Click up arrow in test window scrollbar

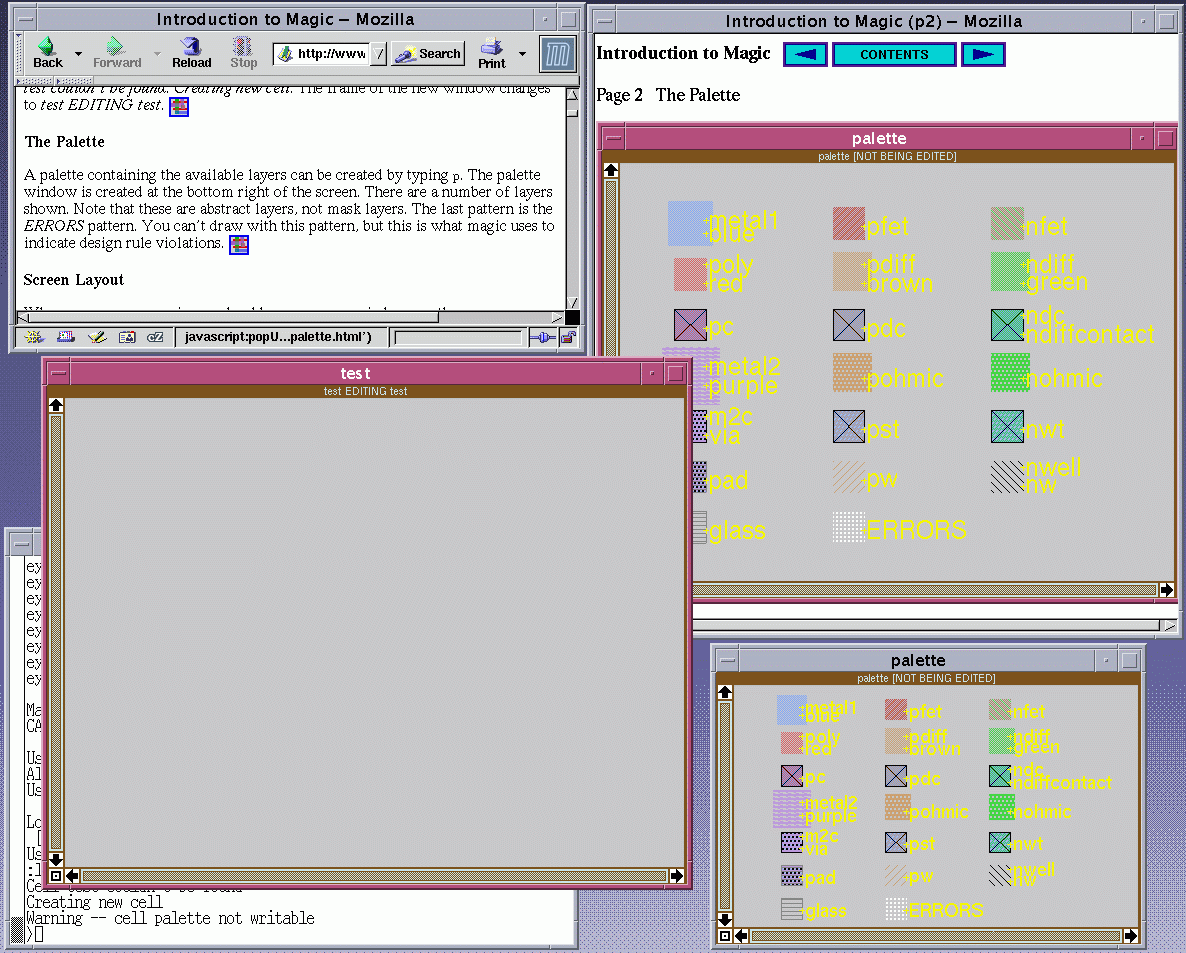[56, 405]
